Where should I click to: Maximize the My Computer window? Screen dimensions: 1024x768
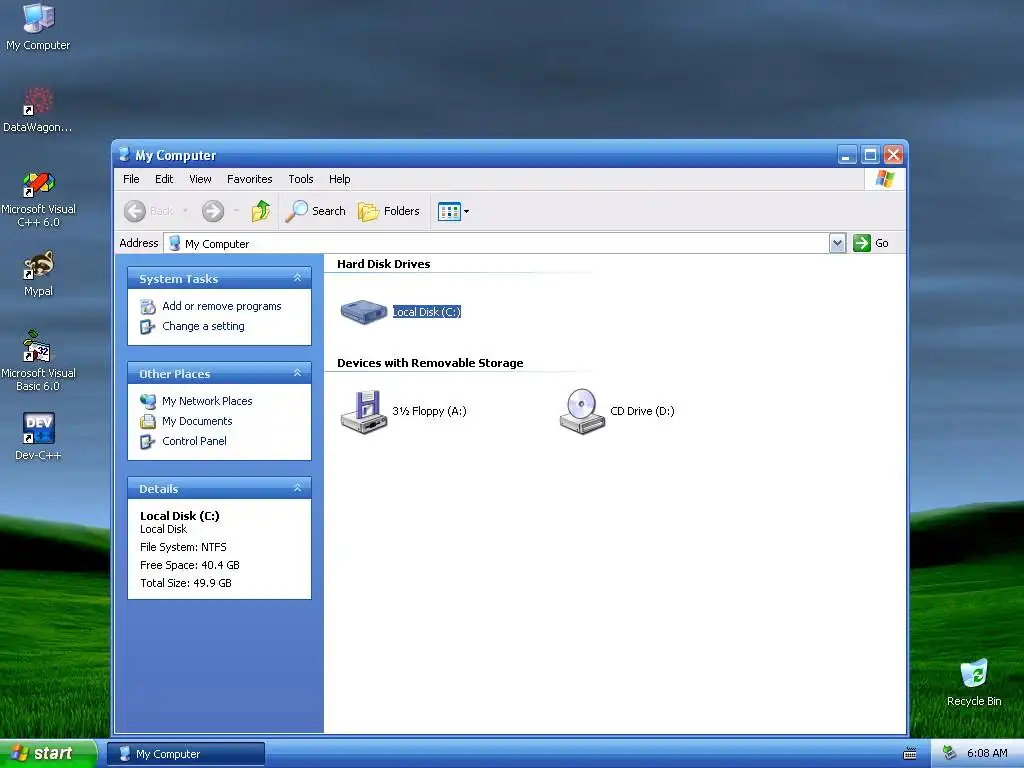coord(870,155)
